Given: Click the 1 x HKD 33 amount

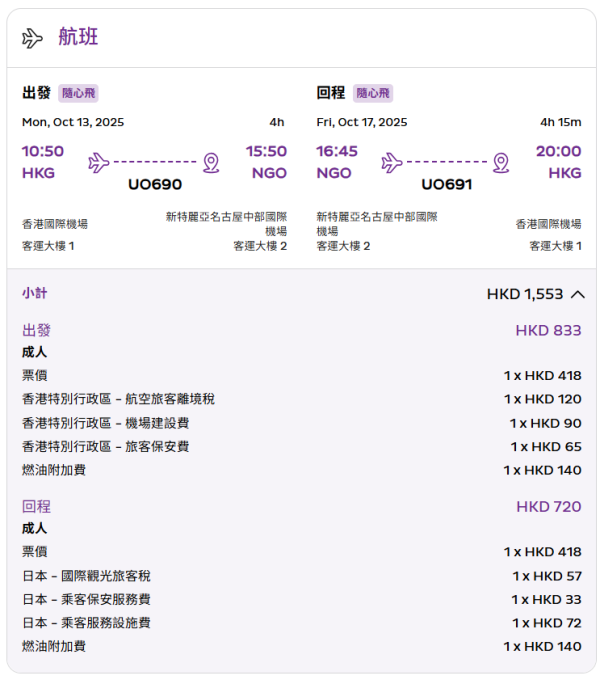Looking at the screenshot, I should tap(546, 600).
